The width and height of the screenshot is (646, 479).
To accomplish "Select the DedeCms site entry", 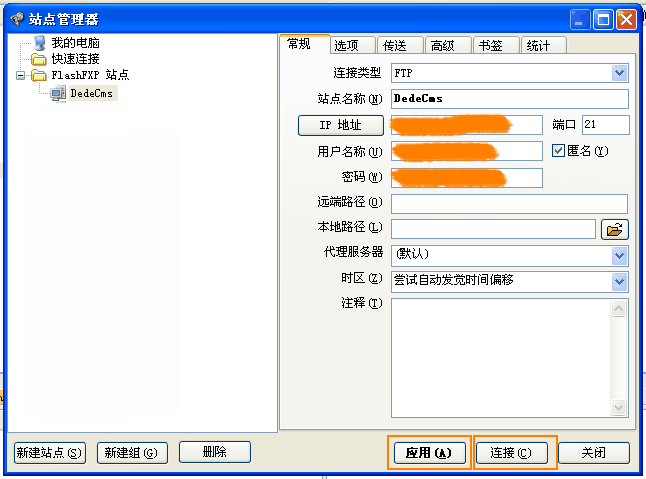I will tap(91, 93).
